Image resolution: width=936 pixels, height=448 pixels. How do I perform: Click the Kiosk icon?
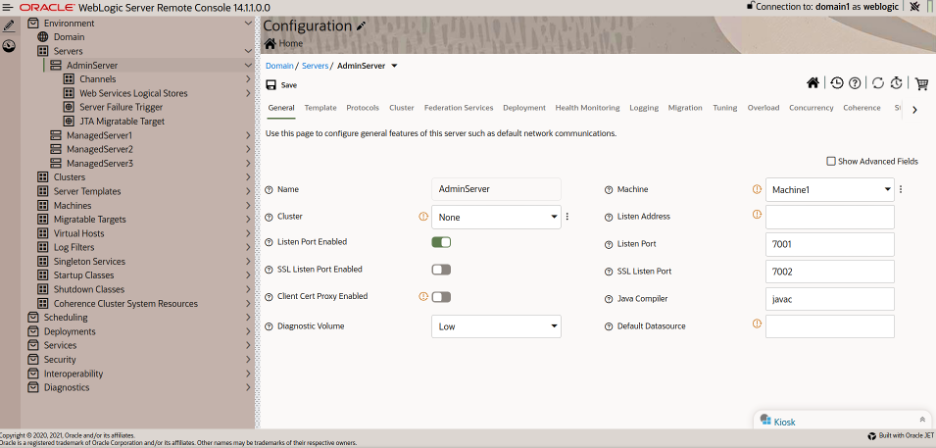(766, 421)
